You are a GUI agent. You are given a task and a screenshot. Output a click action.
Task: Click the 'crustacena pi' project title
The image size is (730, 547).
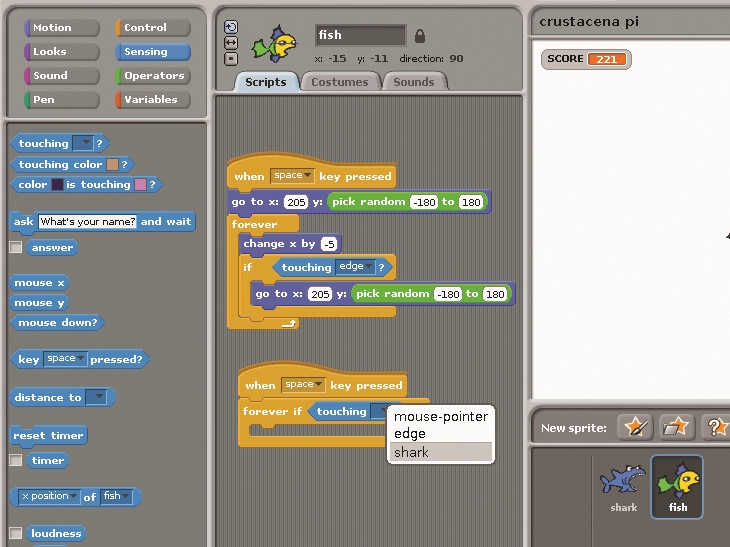pyautogui.click(x=589, y=21)
